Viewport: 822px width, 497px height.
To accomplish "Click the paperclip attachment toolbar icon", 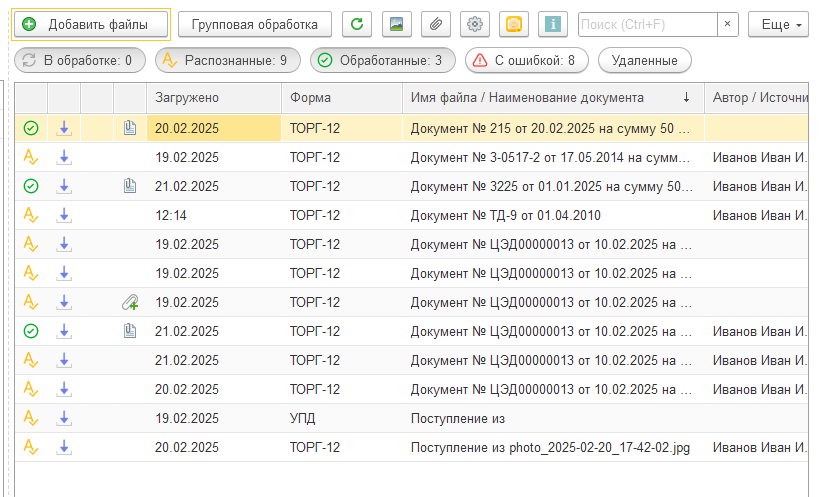I will click(435, 24).
